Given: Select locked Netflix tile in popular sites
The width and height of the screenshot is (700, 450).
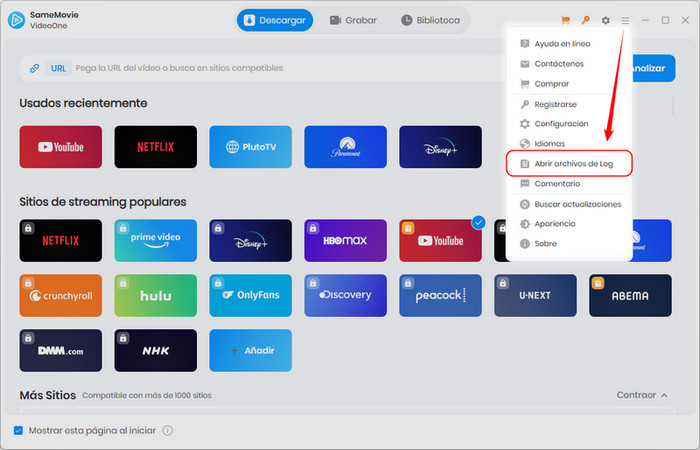Looking at the screenshot, I should (x=61, y=241).
